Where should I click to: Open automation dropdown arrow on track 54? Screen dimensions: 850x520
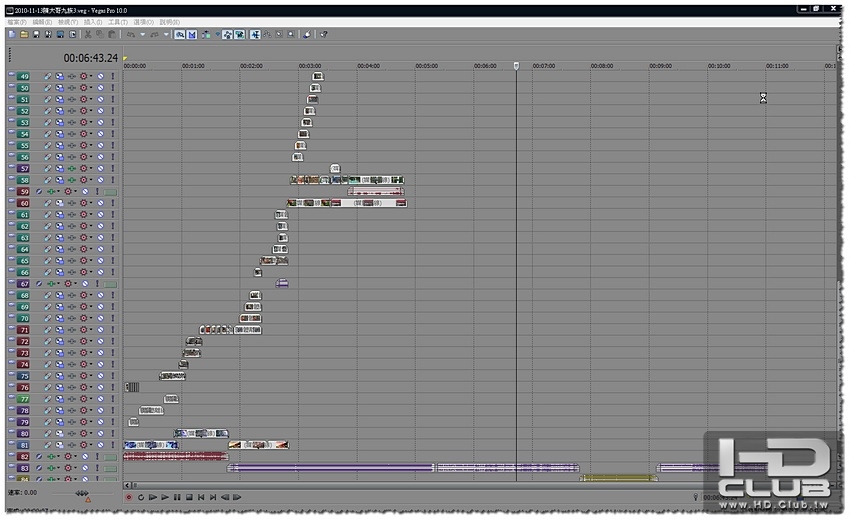click(x=91, y=133)
